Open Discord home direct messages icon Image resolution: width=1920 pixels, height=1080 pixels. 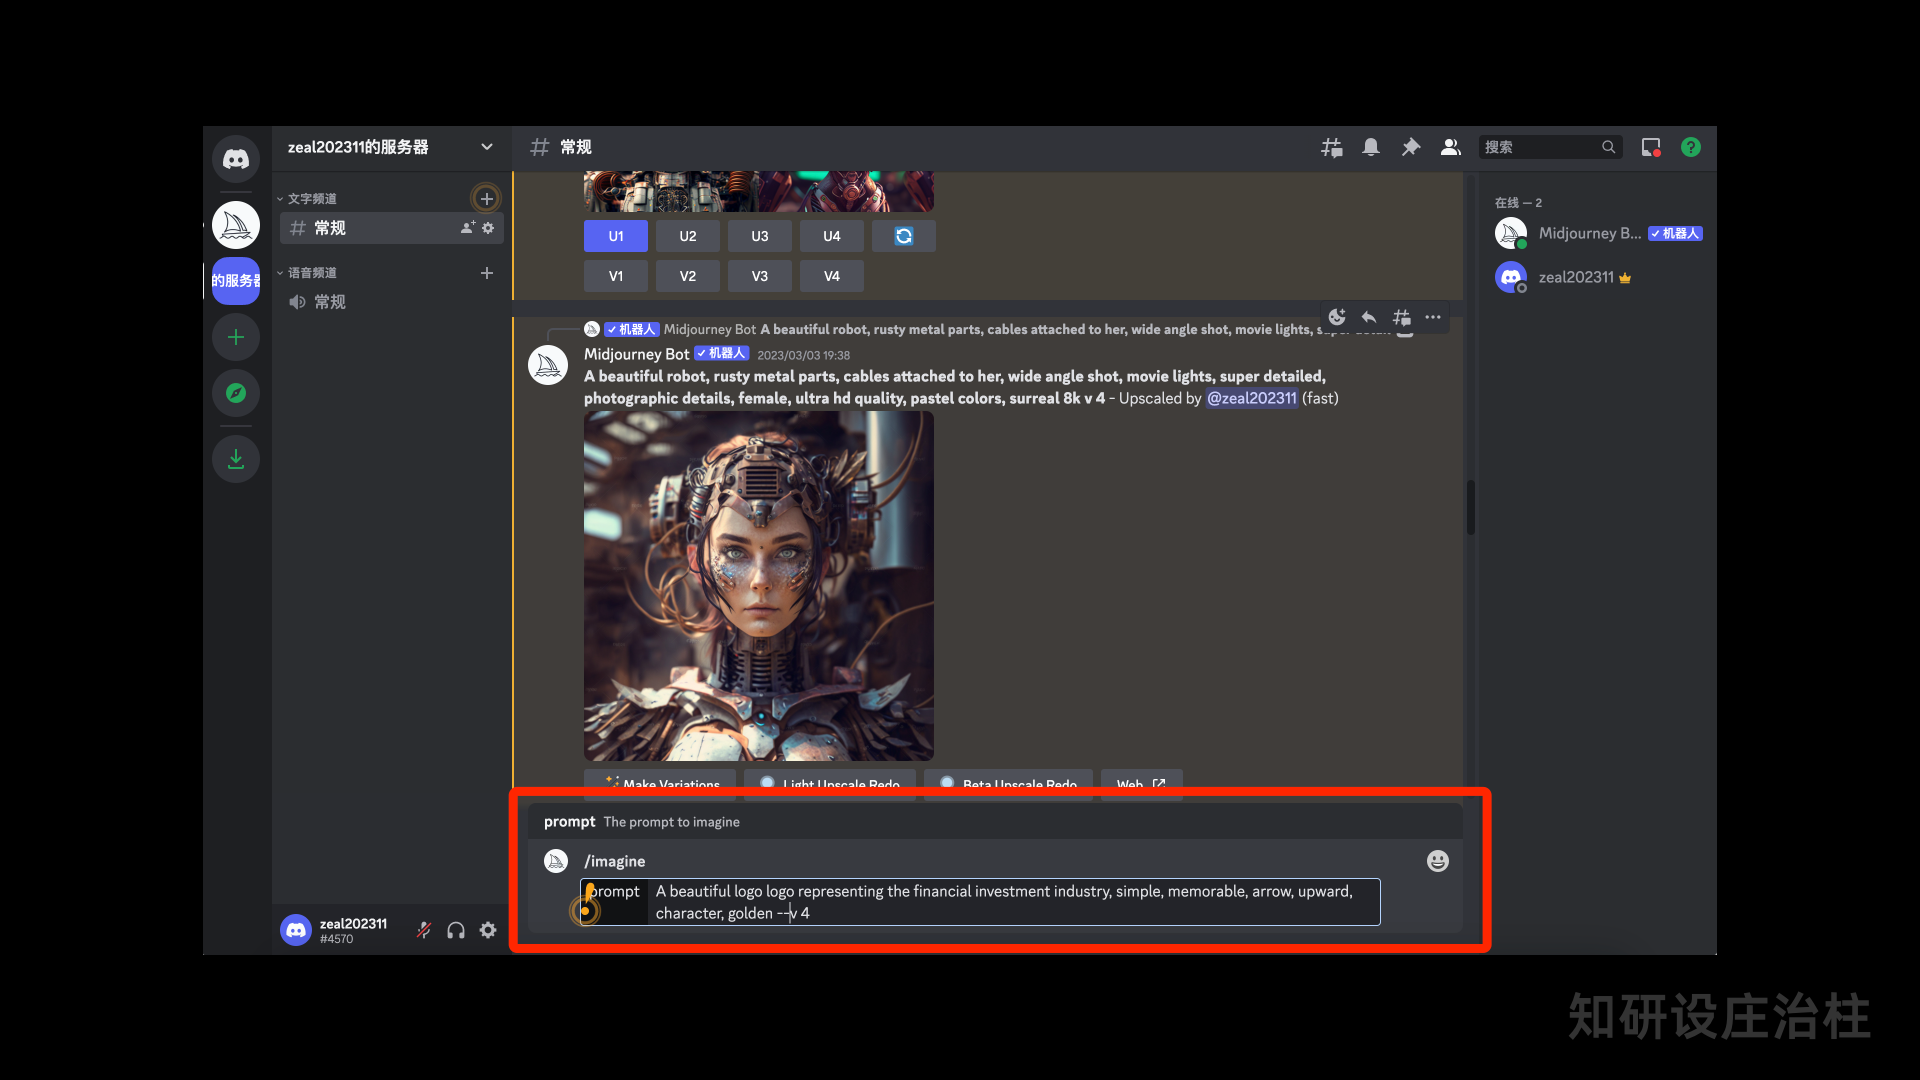tap(236, 159)
